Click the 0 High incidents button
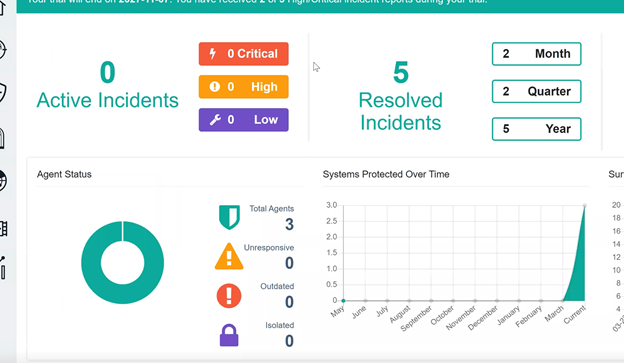The image size is (624, 363). pyautogui.click(x=244, y=87)
